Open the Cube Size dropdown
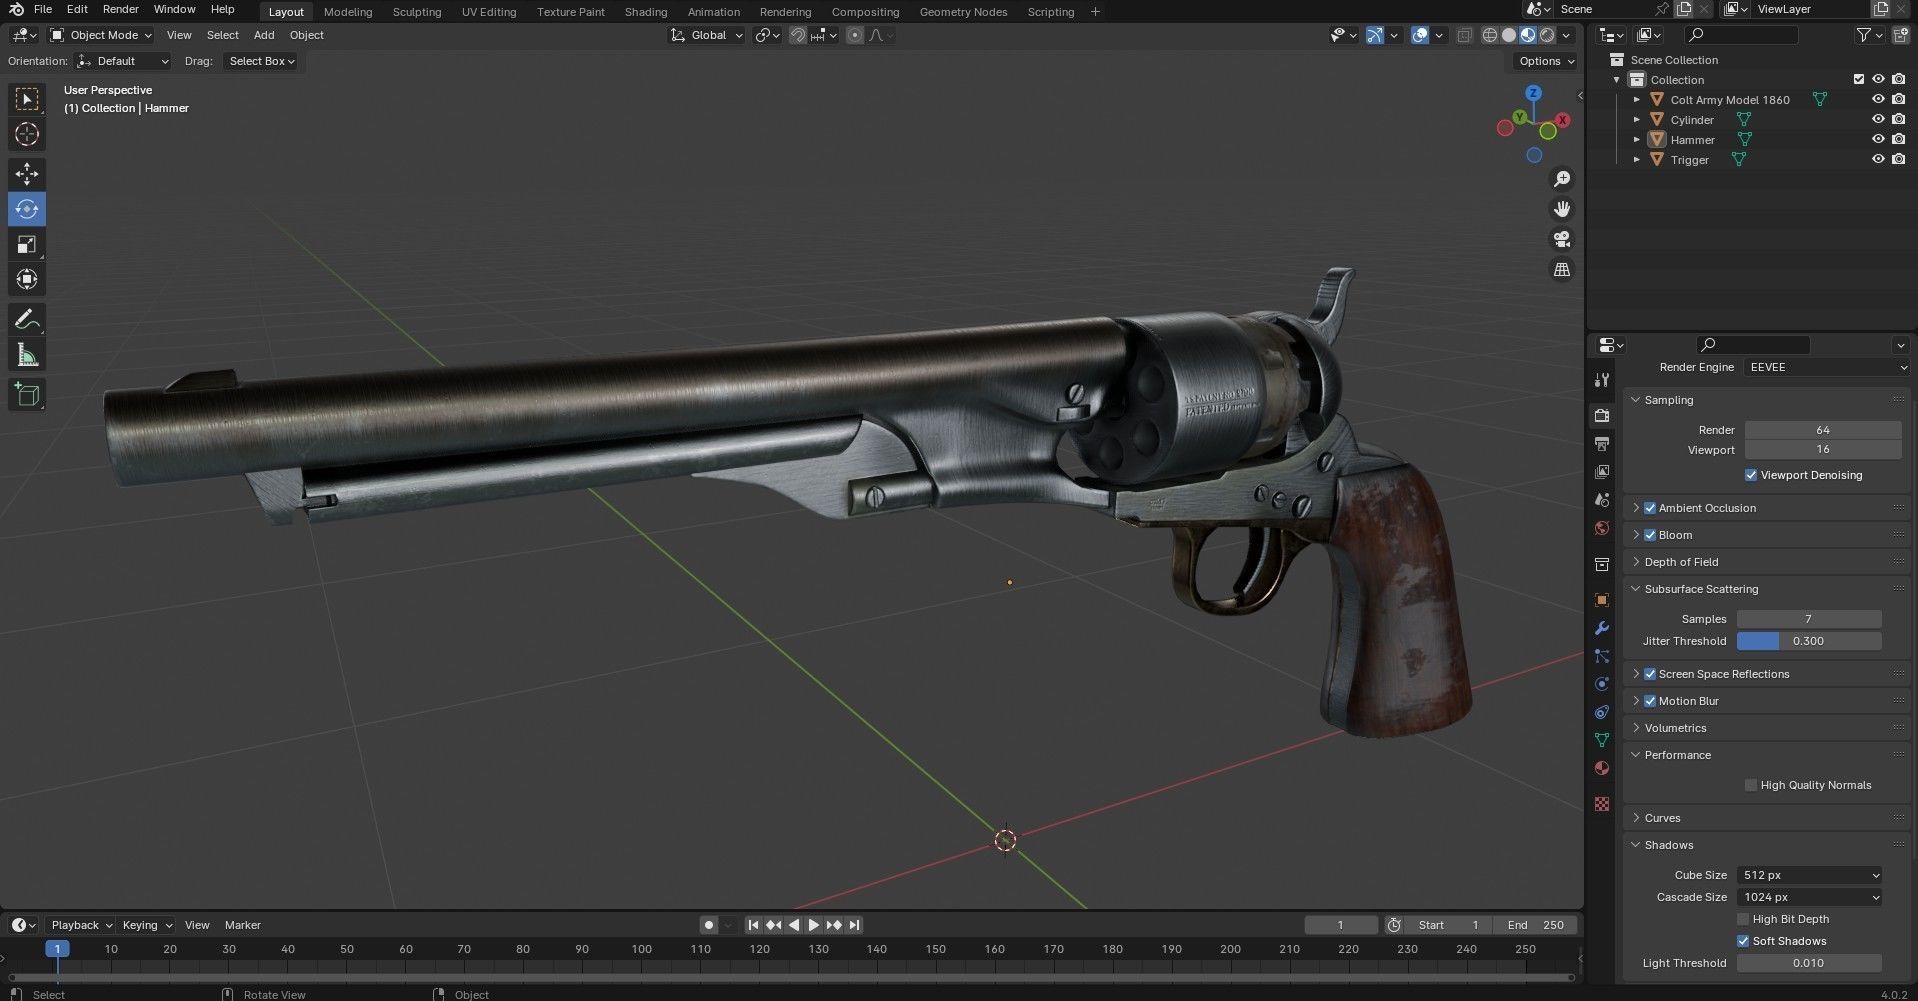The height and width of the screenshot is (1001, 1918). (x=1809, y=875)
